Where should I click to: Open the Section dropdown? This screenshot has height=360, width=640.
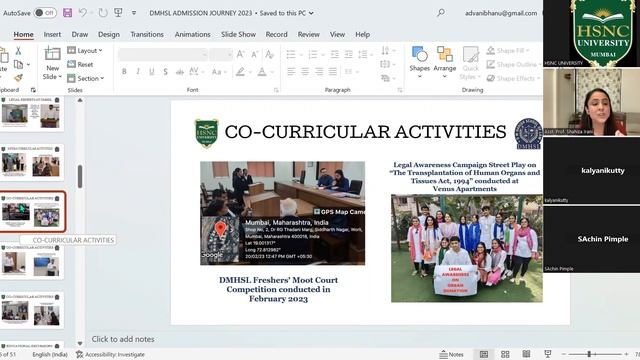click(x=85, y=78)
